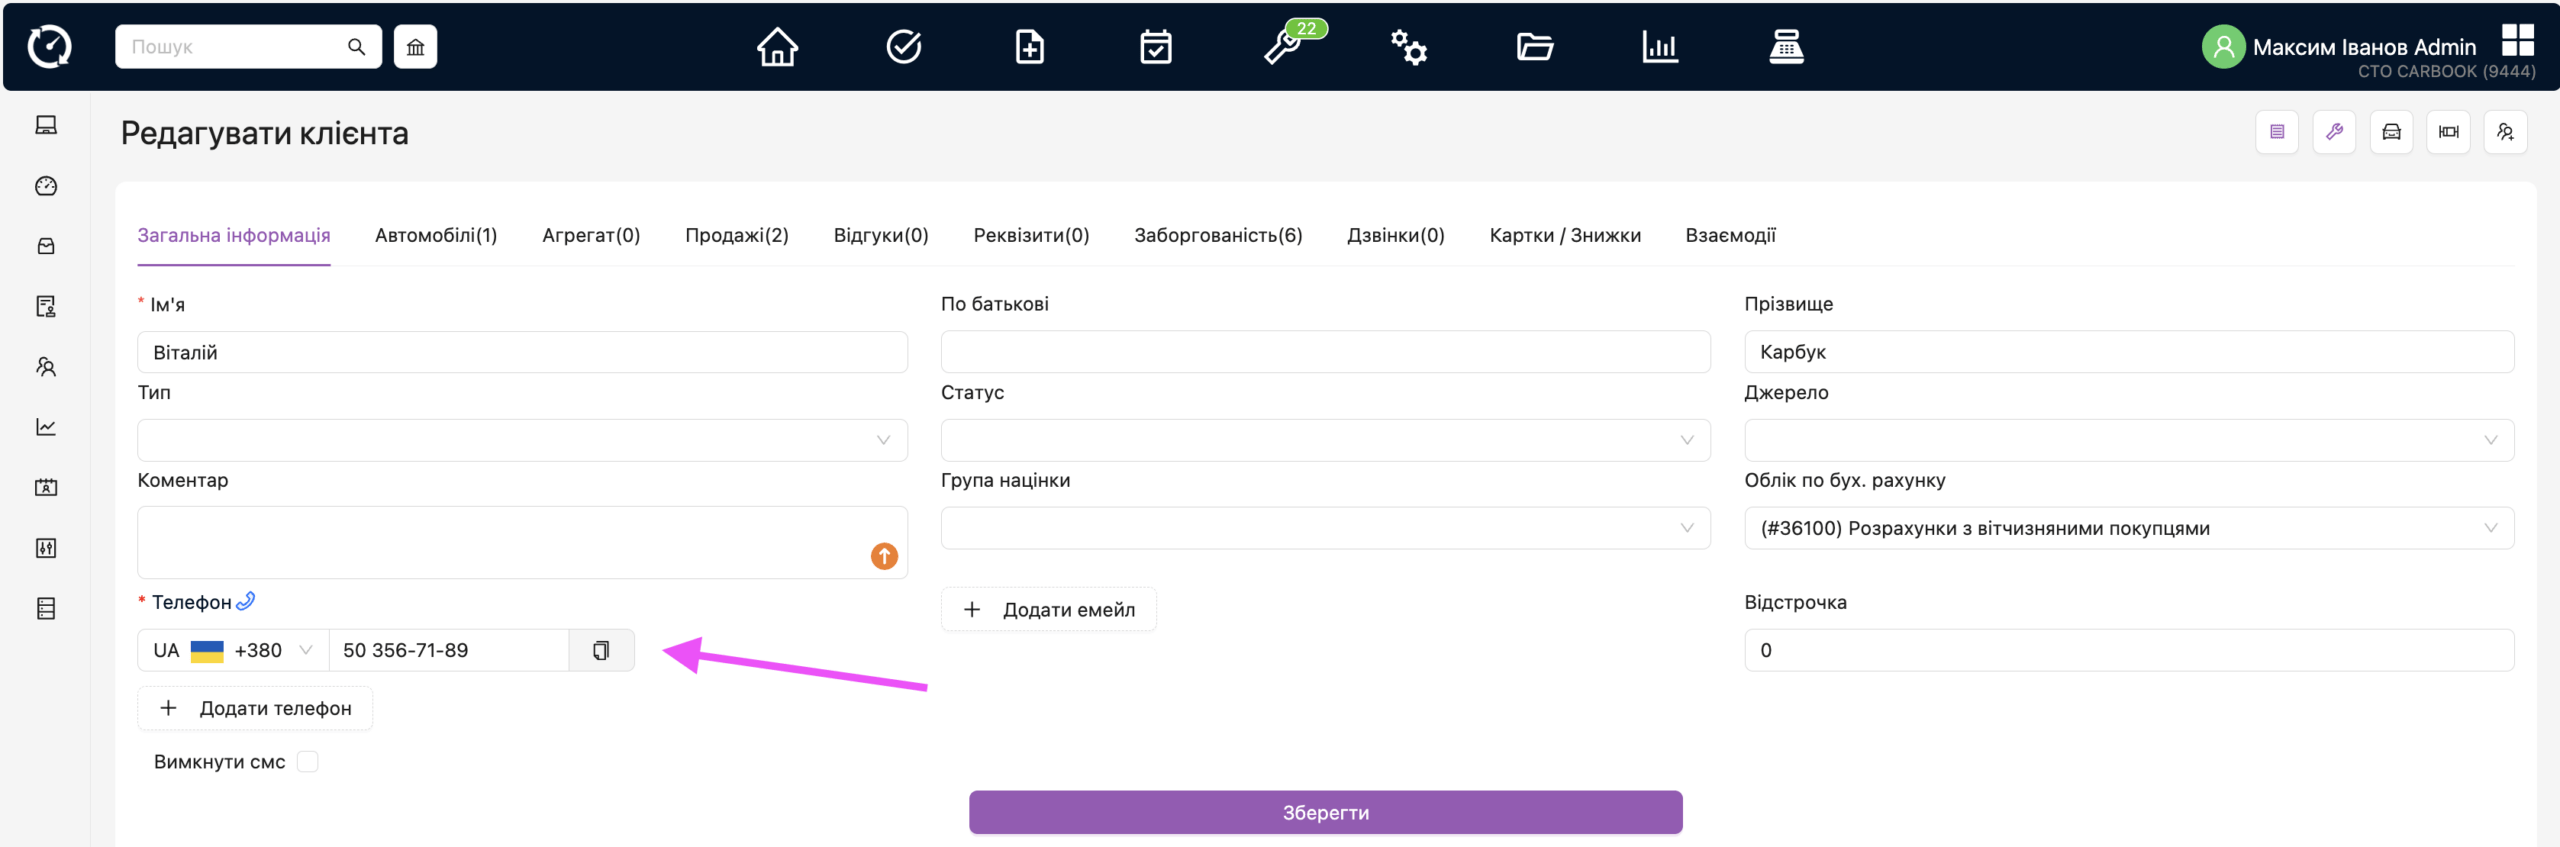Expand the UA +380 country code selector
The height and width of the screenshot is (847, 2560).
pos(233,651)
